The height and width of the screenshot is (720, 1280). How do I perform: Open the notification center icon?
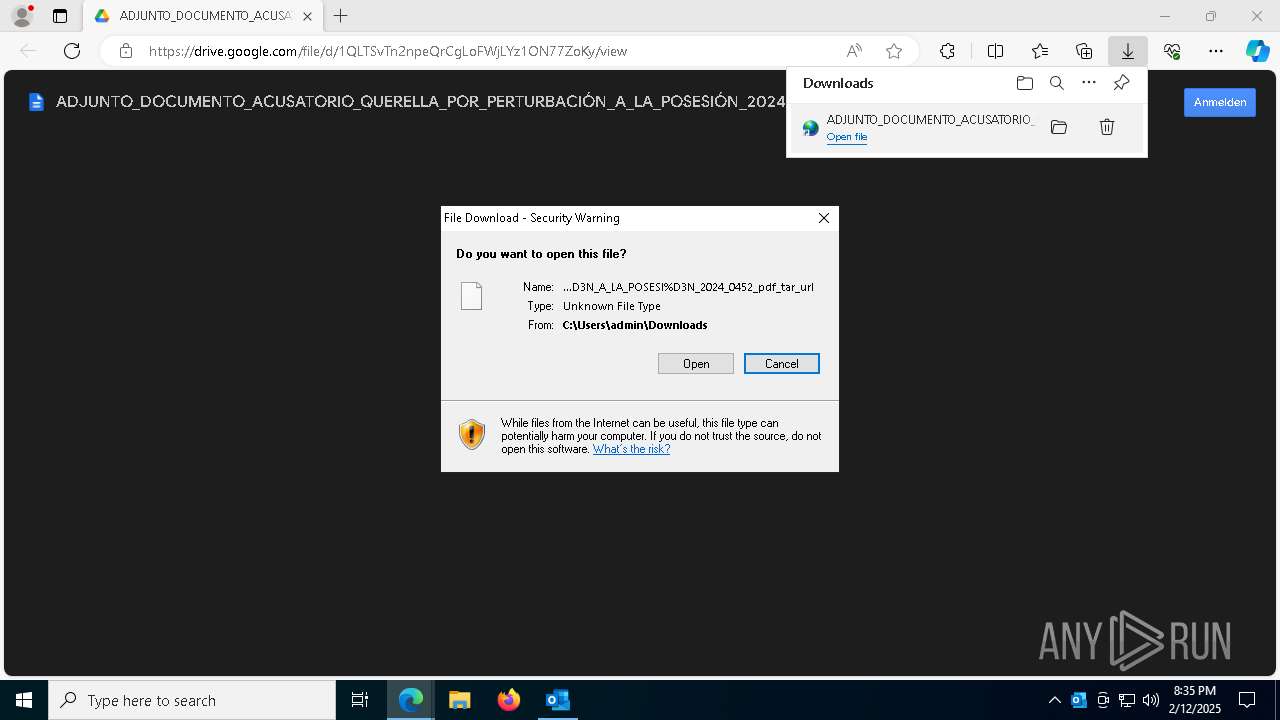click(1247, 700)
